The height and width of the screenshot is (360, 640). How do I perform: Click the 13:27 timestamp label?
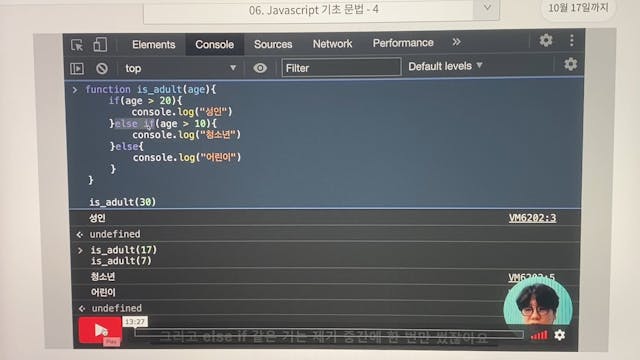pos(135,322)
